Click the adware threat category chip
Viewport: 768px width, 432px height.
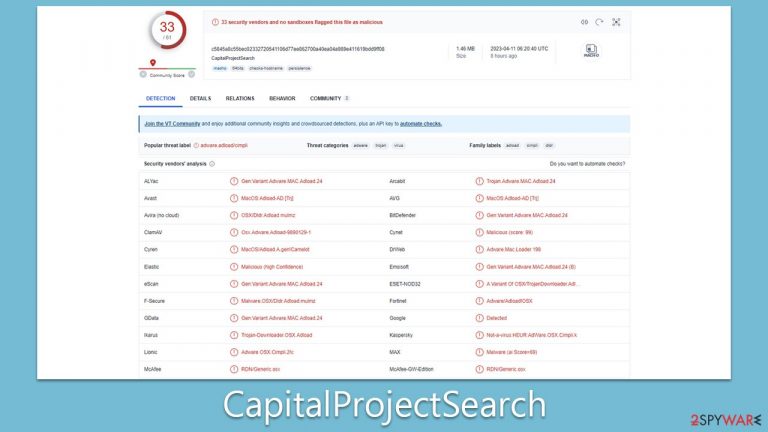[360, 145]
